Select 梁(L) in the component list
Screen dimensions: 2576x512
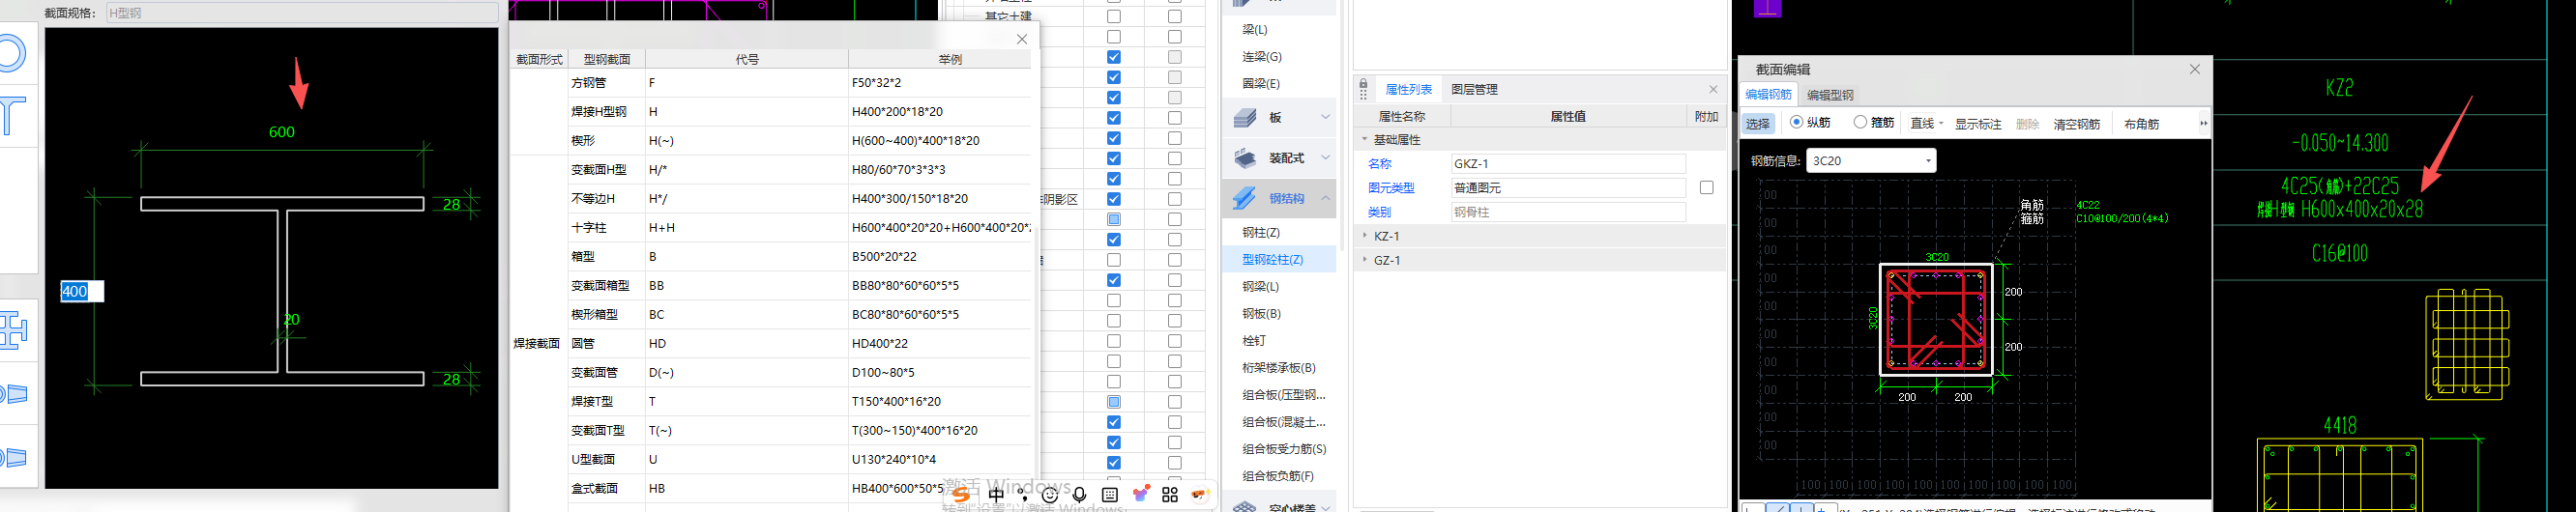coord(1279,29)
